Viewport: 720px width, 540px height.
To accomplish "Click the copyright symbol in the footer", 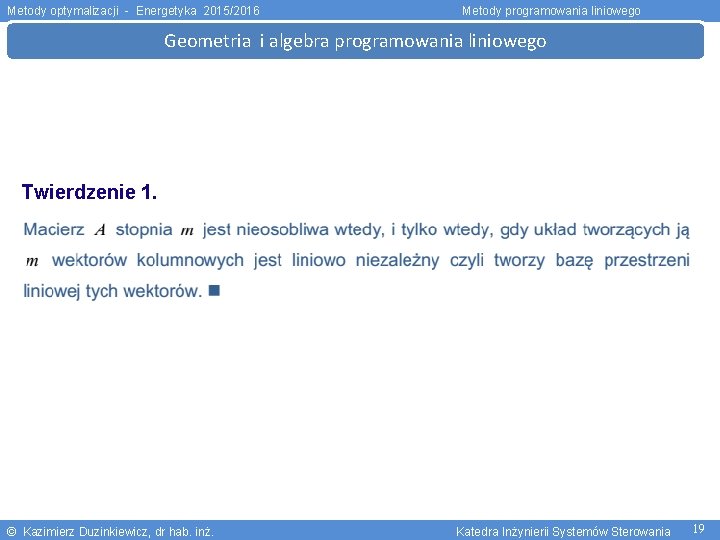I will (11, 532).
